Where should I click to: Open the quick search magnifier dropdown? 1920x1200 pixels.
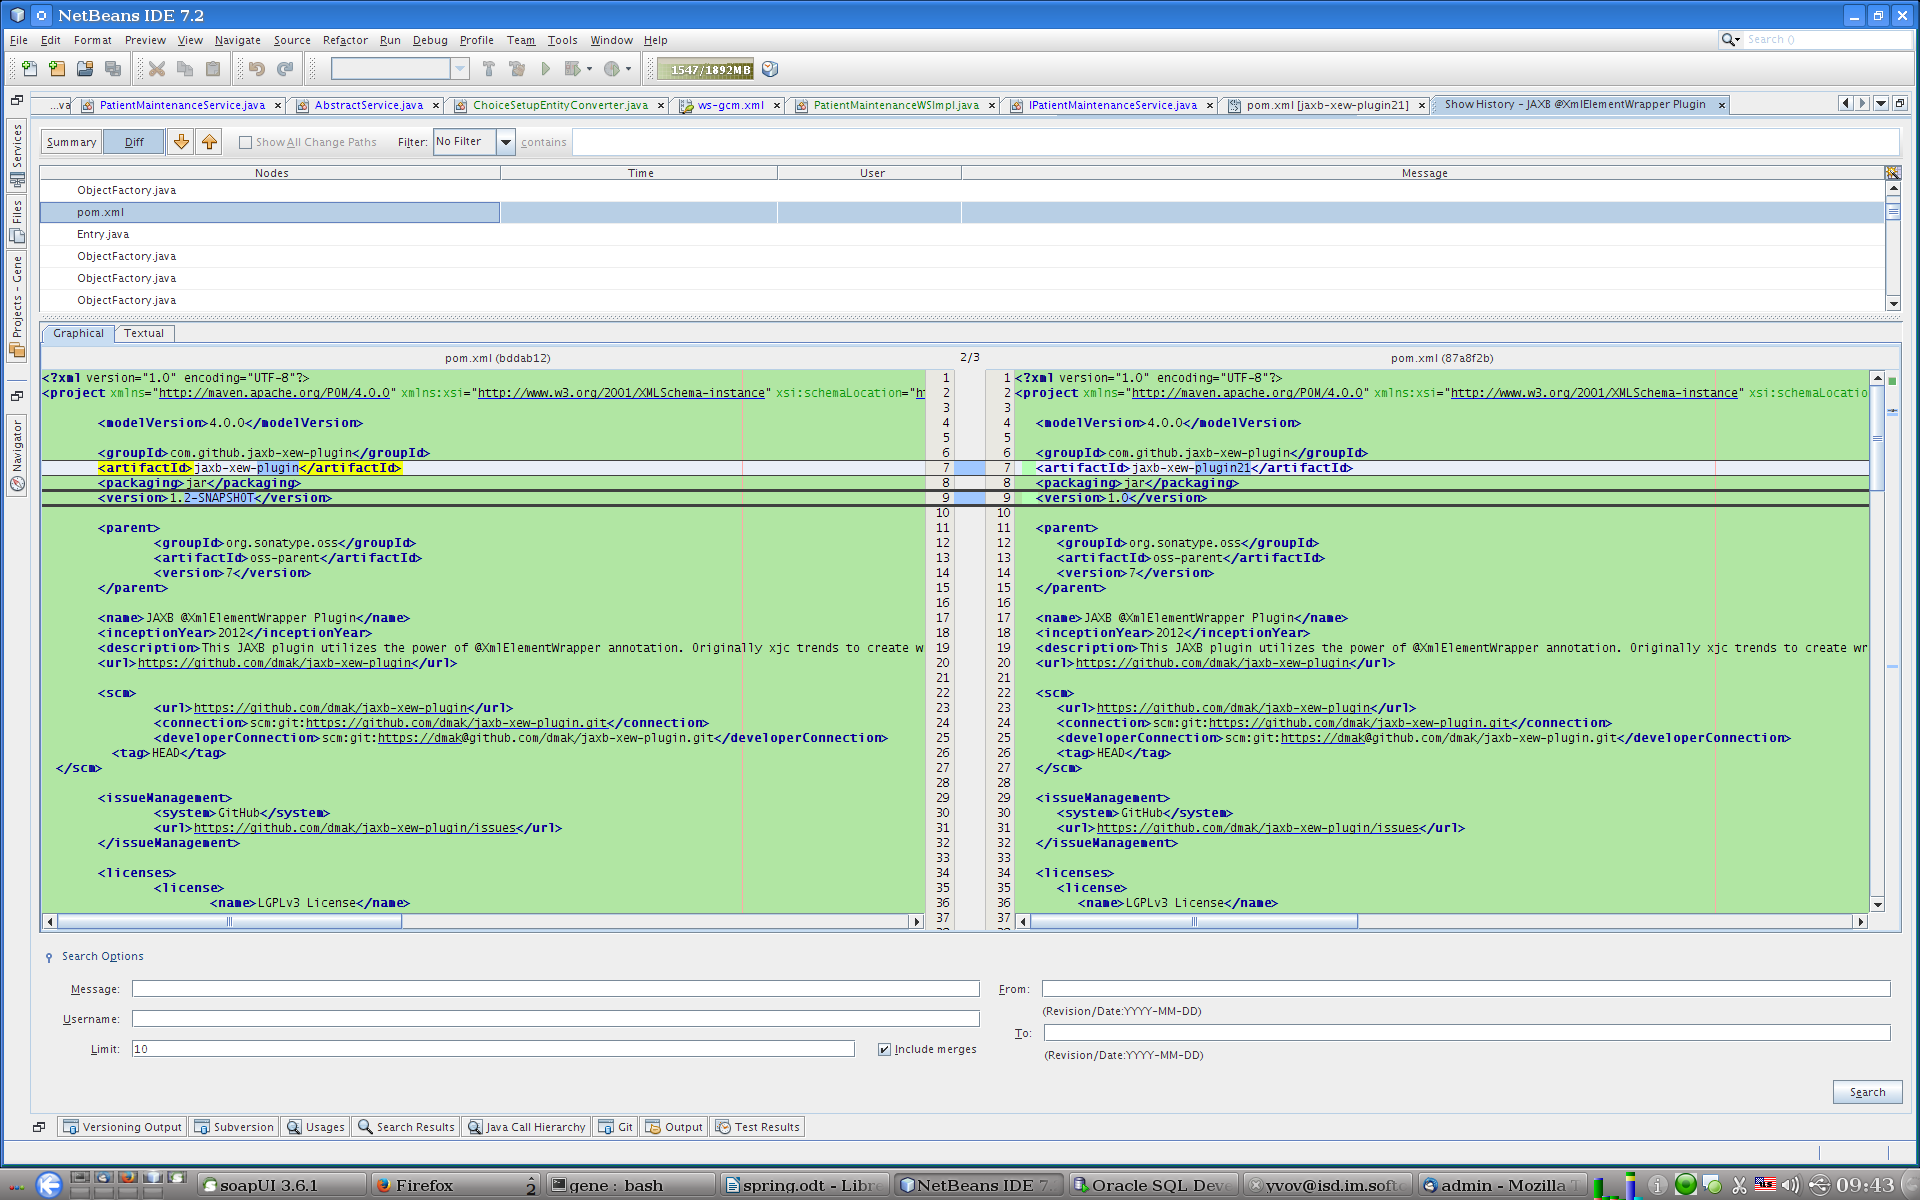[x=1730, y=39]
